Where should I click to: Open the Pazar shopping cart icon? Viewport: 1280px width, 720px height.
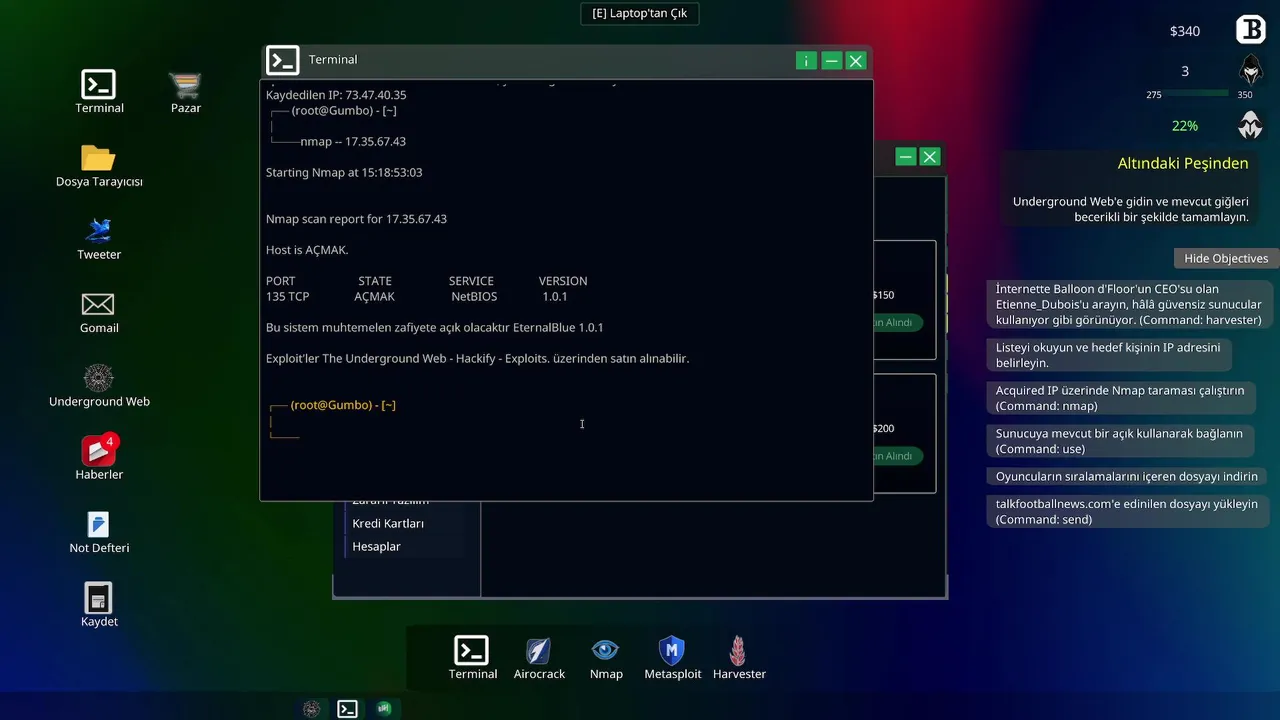click(185, 90)
